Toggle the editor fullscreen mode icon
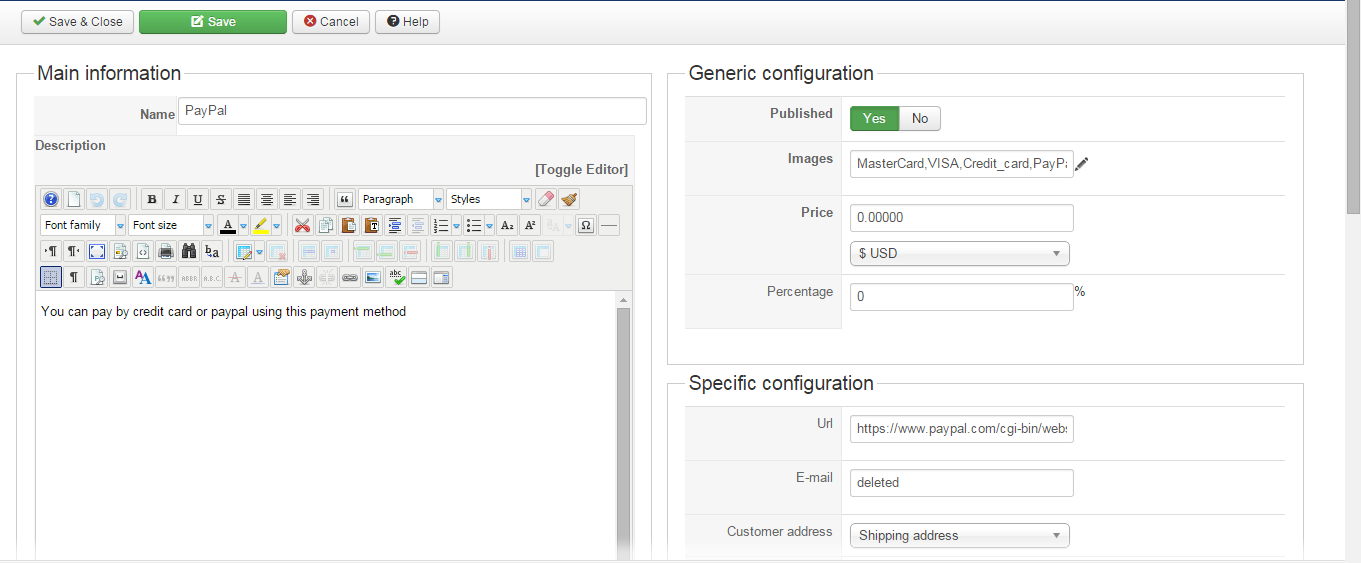Image resolution: width=1361 pixels, height=563 pixels. click(x=97, y=251)
